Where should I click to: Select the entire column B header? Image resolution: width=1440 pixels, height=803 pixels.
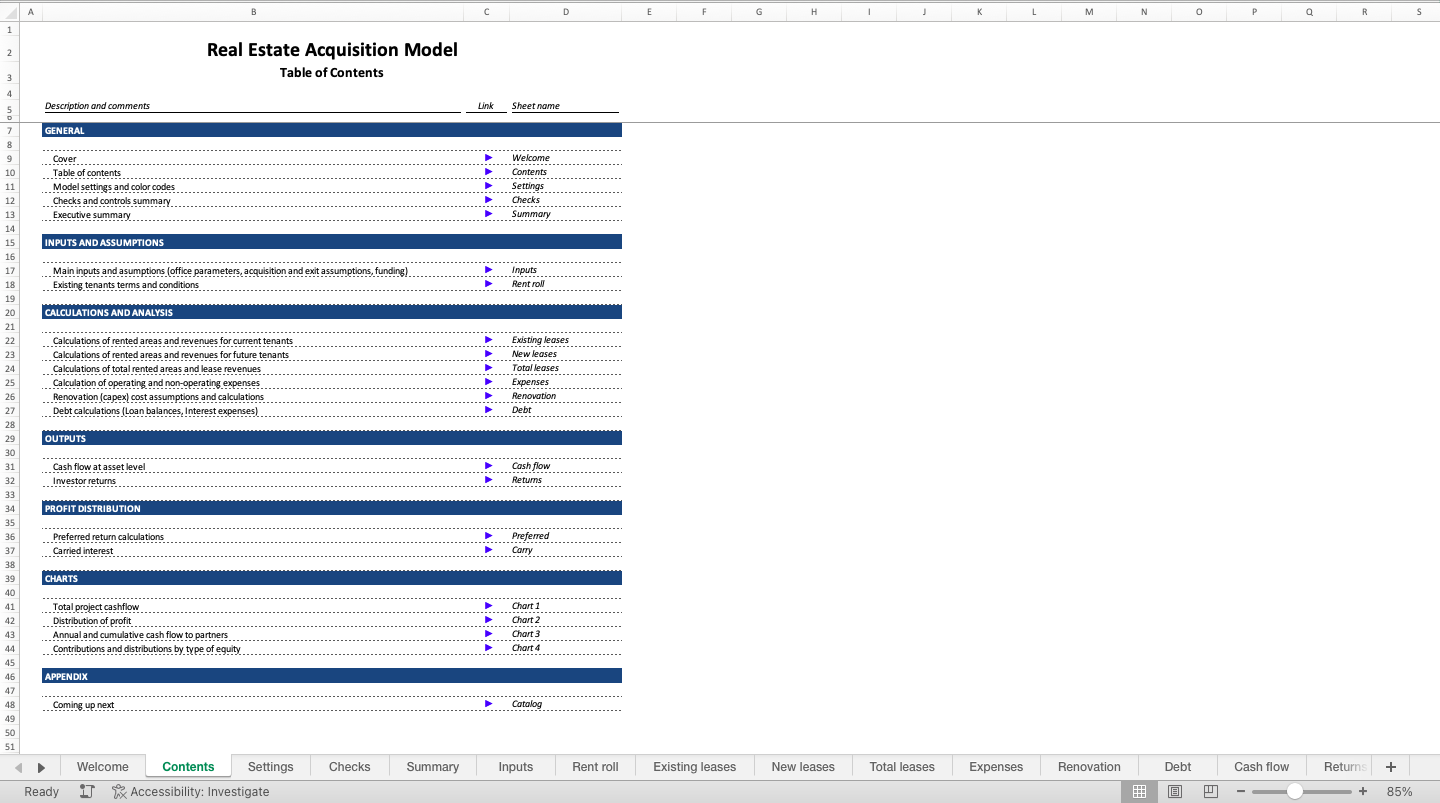pyautogui.click(x=253, y=12)
